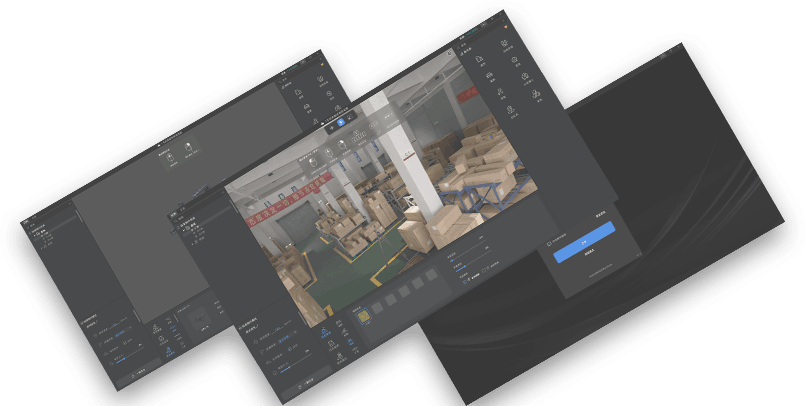Screen dimensions: 805x406
Task: Click the last empty thumbnail slot in the strip
Action: [431, 274]
